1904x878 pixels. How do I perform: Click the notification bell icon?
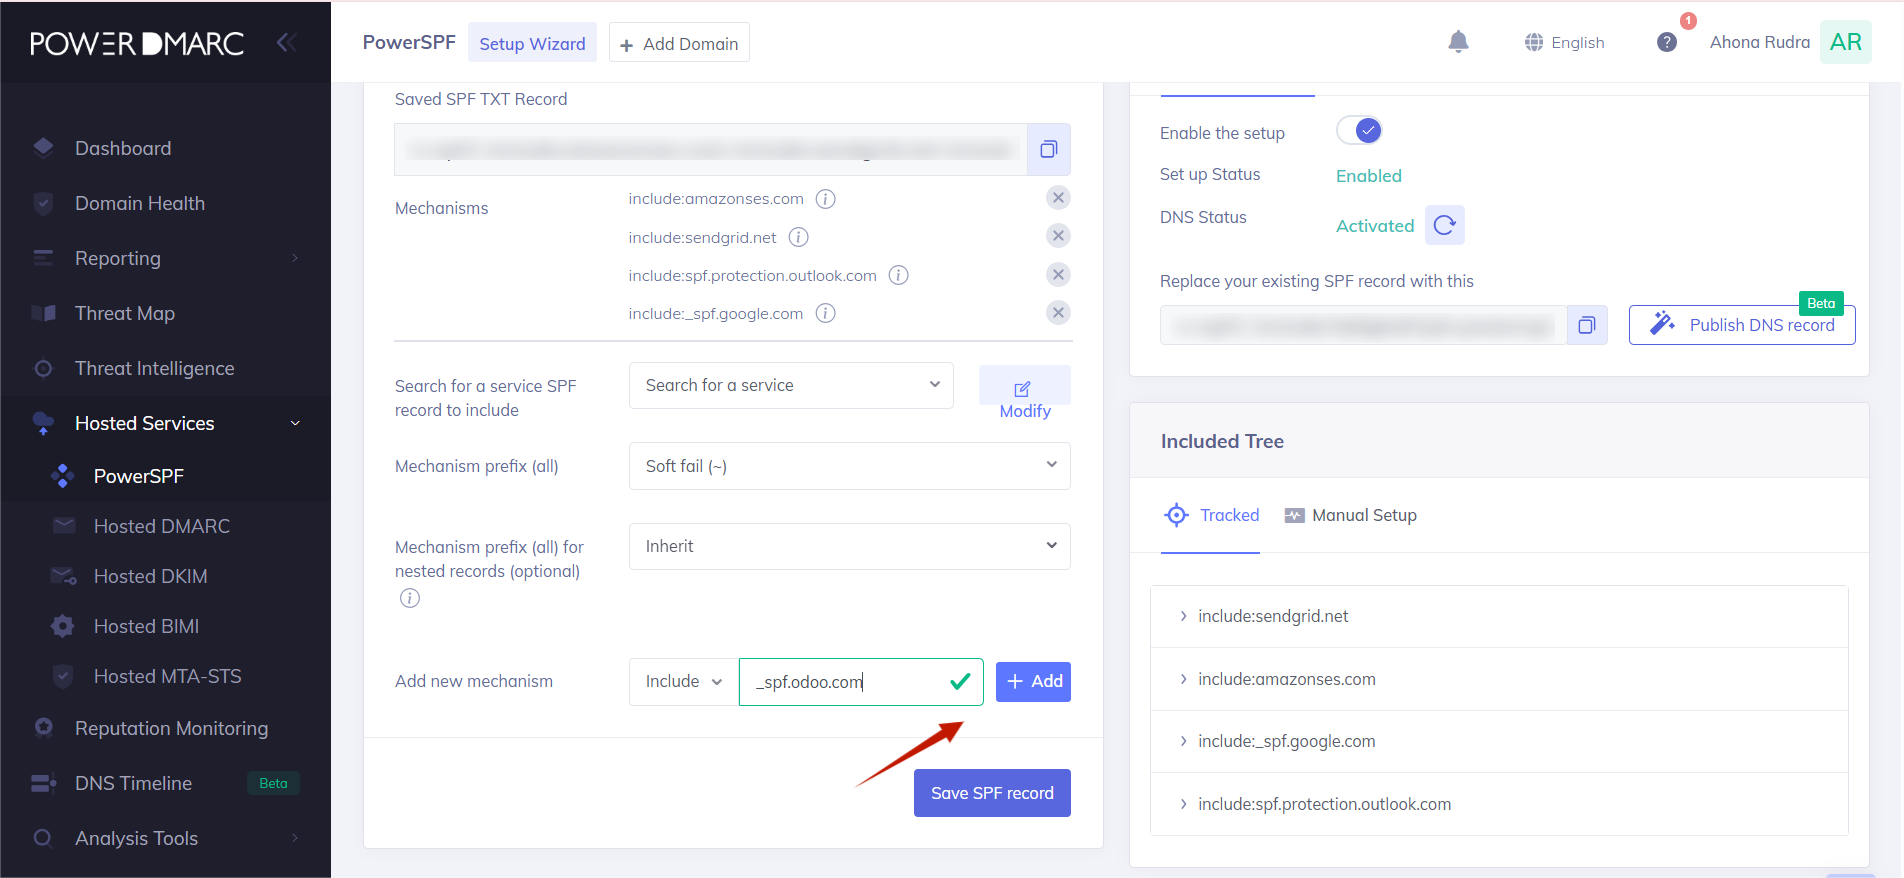point(1458,42)
